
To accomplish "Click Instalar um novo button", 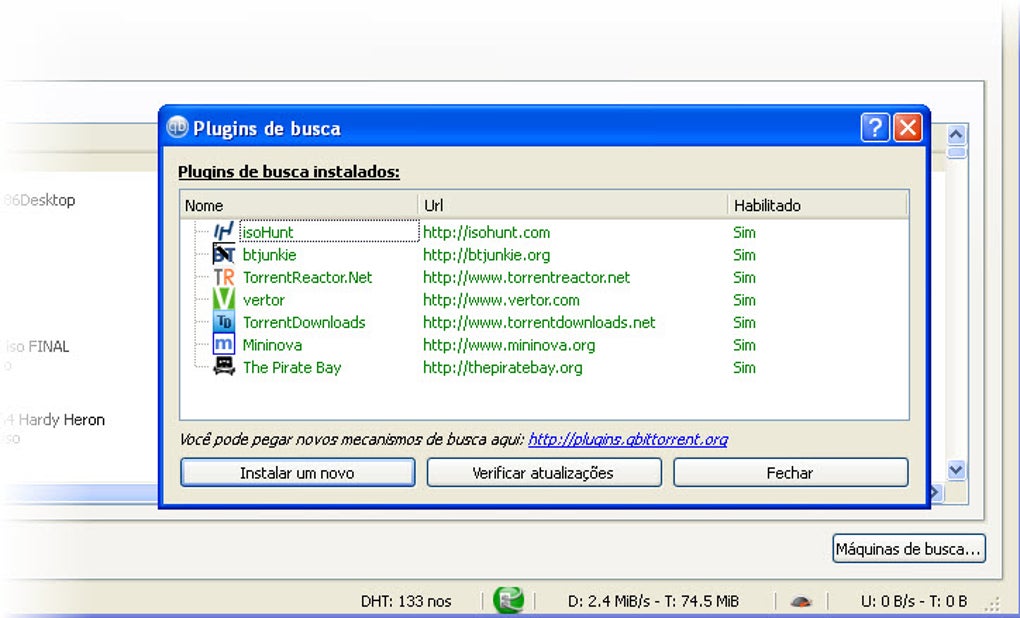I will [x=297, y=472].
